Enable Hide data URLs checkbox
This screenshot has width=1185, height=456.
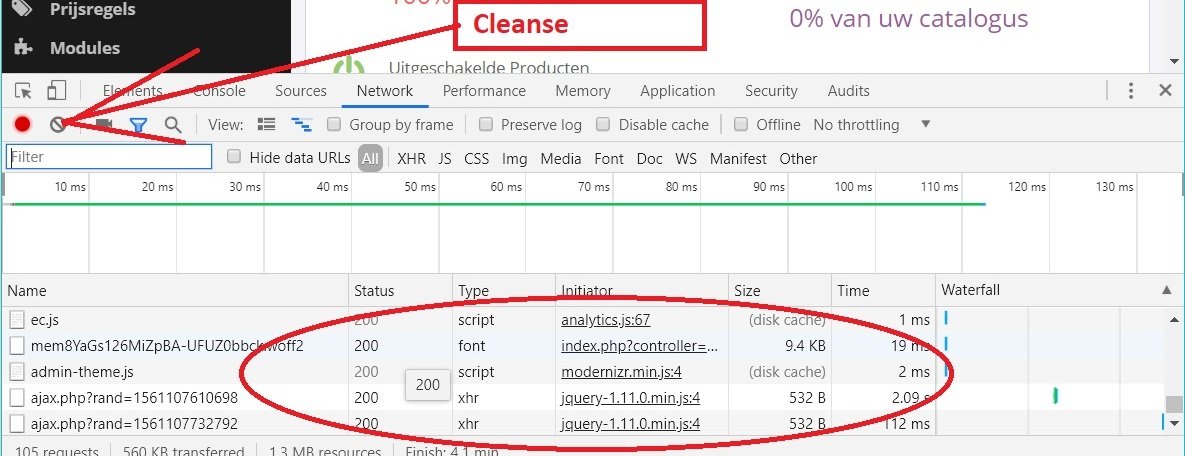point(234,157)
